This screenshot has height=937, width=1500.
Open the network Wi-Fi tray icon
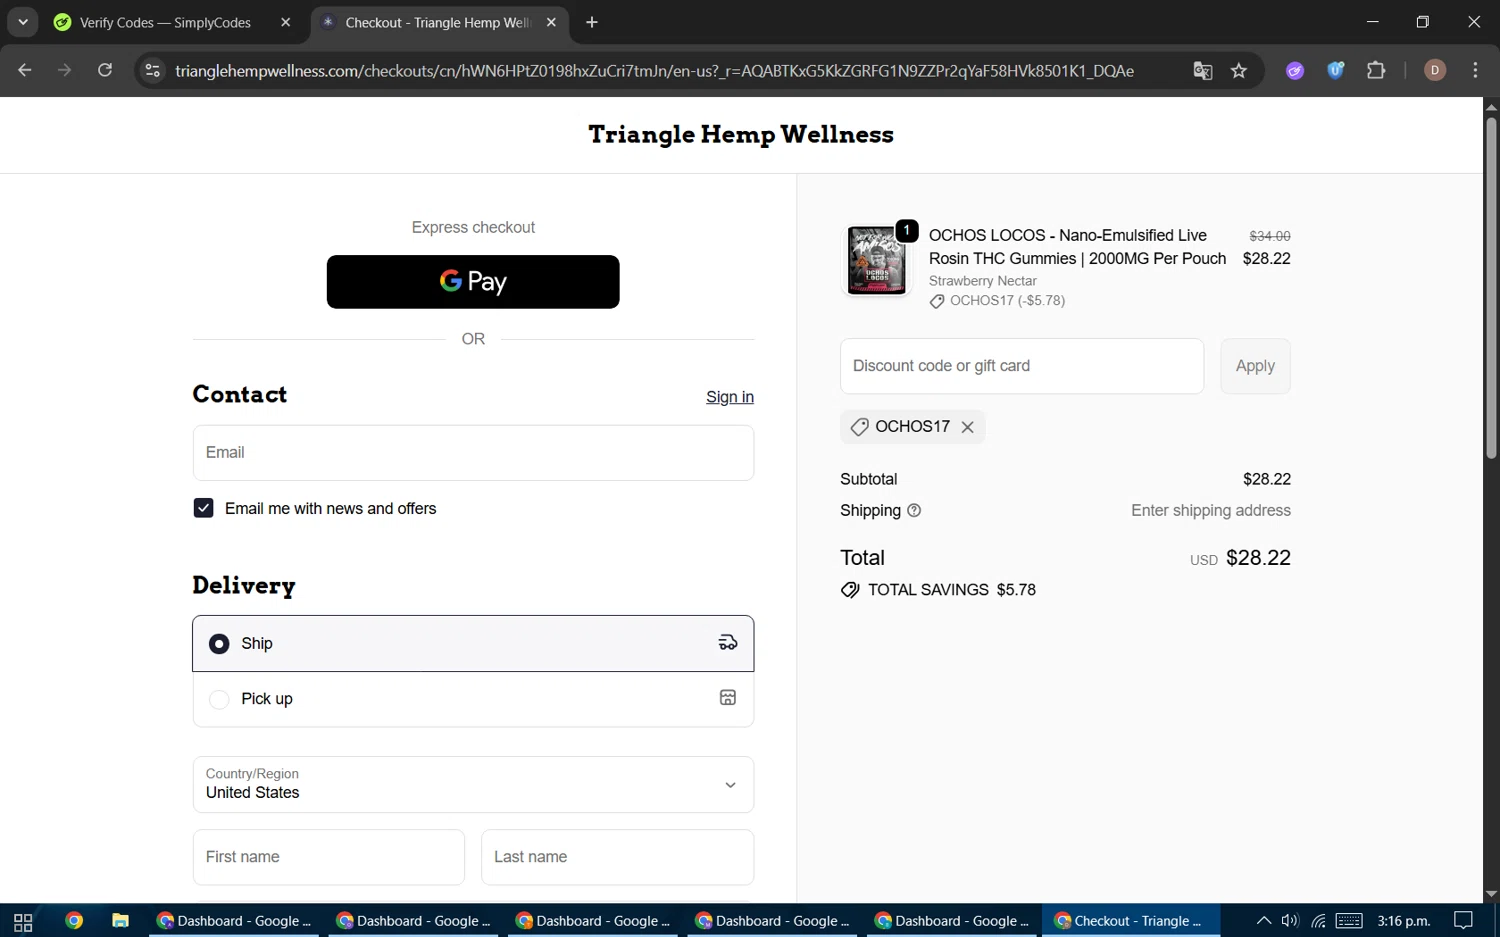(x=1319, y=921)
